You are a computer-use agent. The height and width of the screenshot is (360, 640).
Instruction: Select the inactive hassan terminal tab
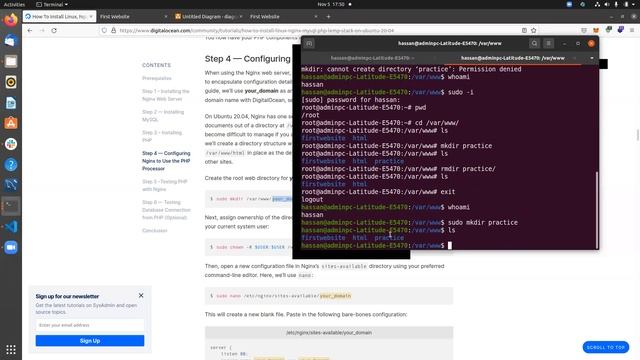[x=371, y=58]
